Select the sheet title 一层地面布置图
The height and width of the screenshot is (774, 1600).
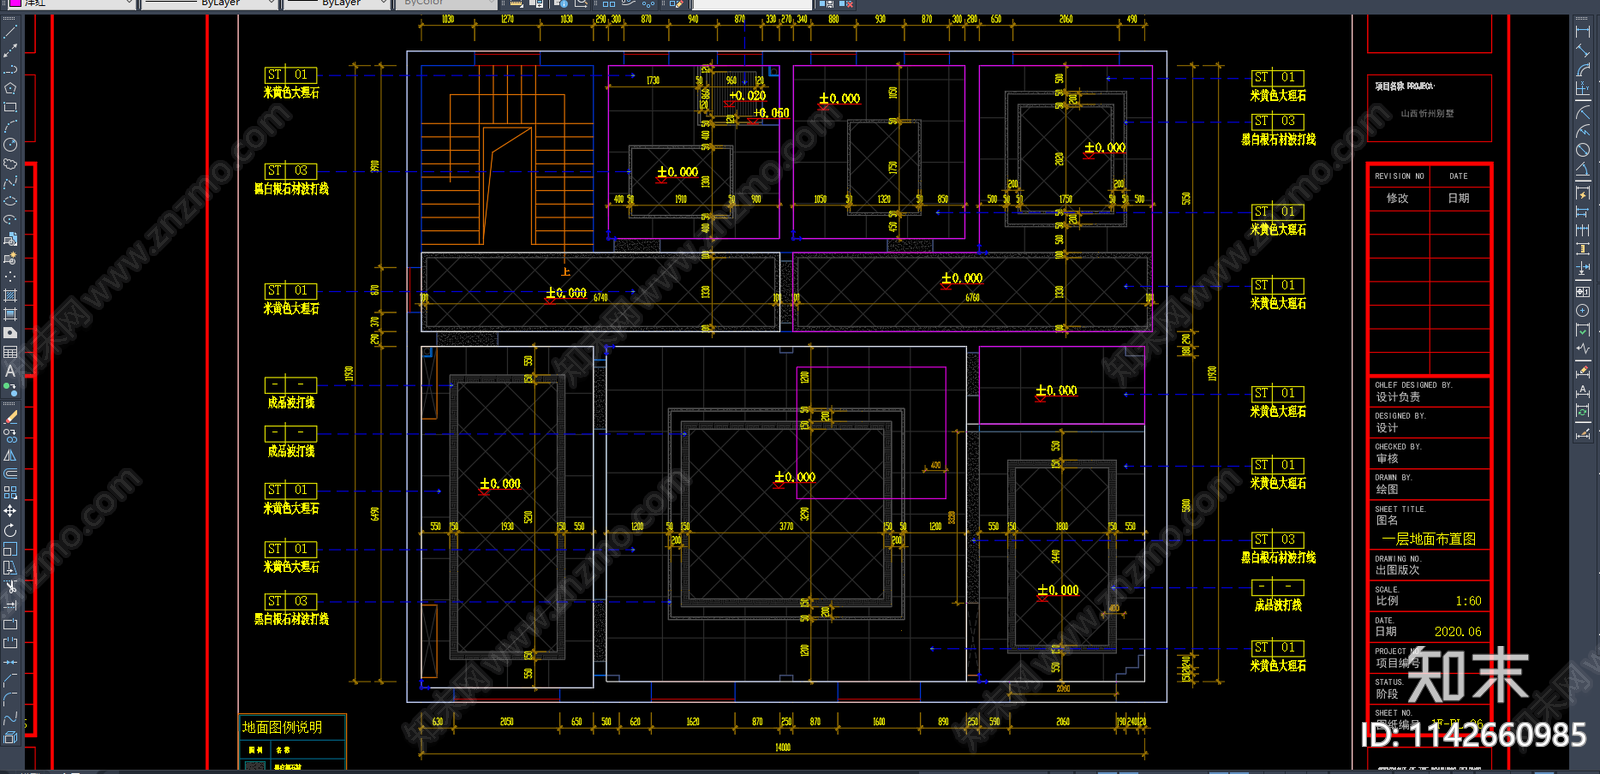coord(1429,539)
